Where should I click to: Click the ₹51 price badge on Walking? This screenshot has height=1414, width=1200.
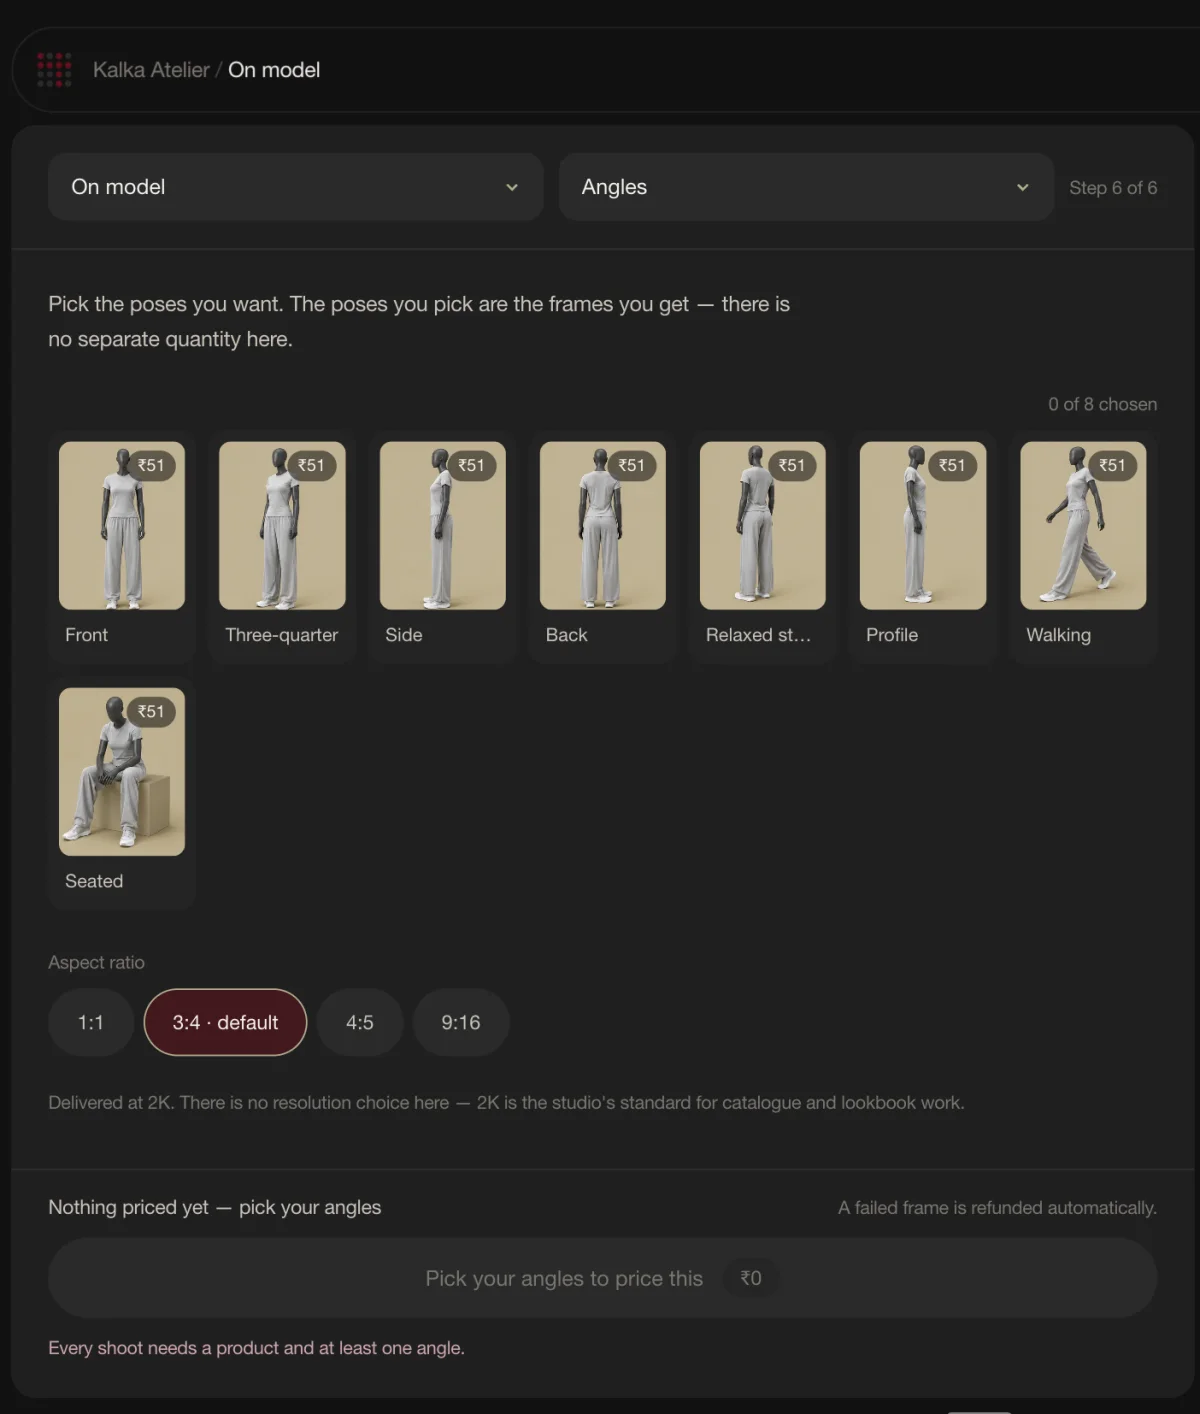click(x=1112, y=465)
